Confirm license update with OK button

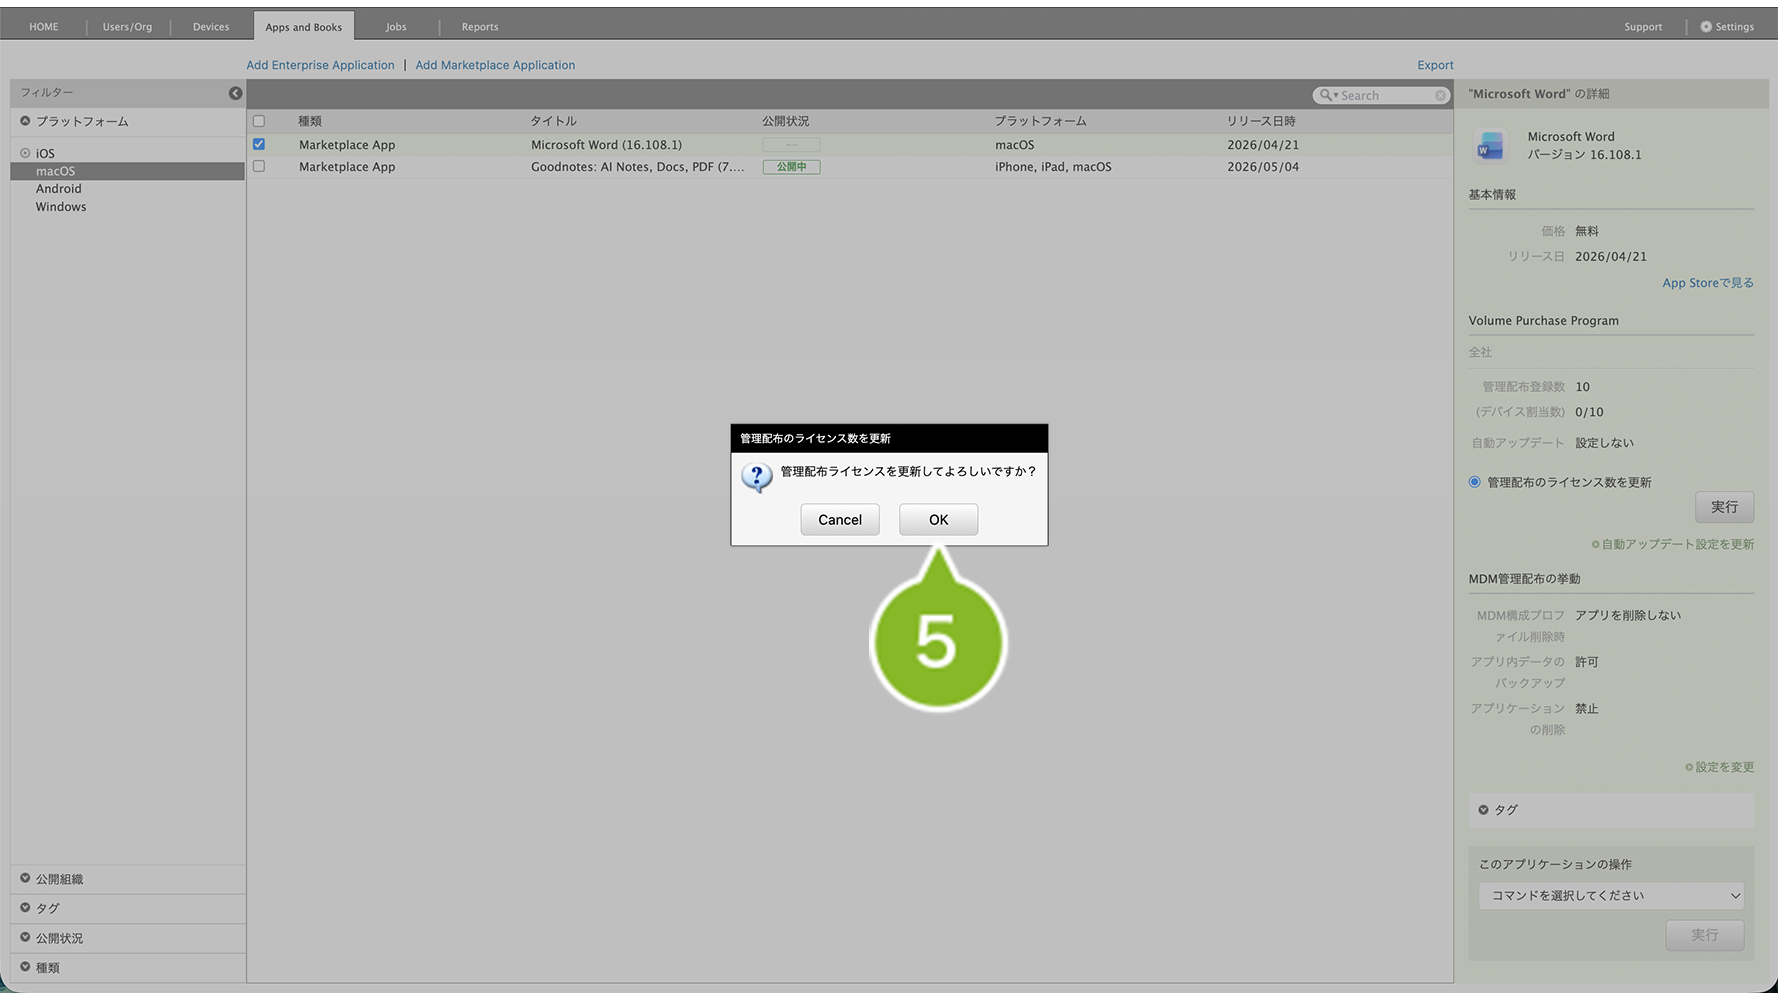pos(938,519)
